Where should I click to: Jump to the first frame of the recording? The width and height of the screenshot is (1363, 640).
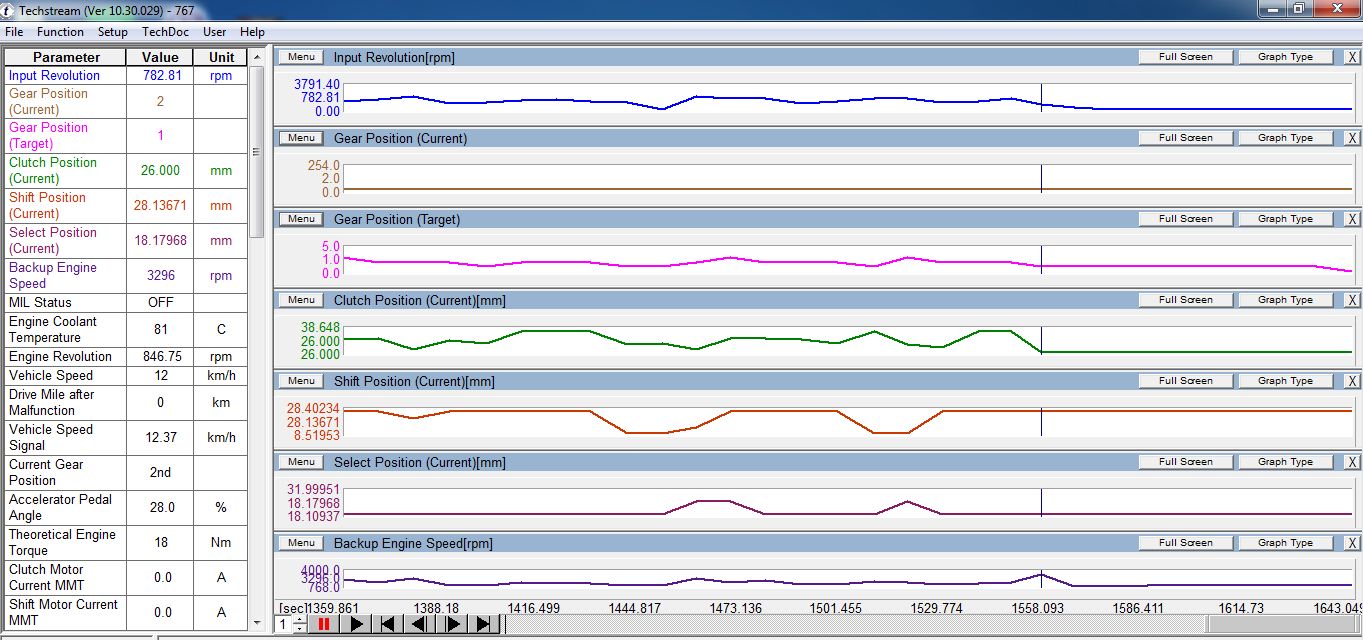(388, 624)
